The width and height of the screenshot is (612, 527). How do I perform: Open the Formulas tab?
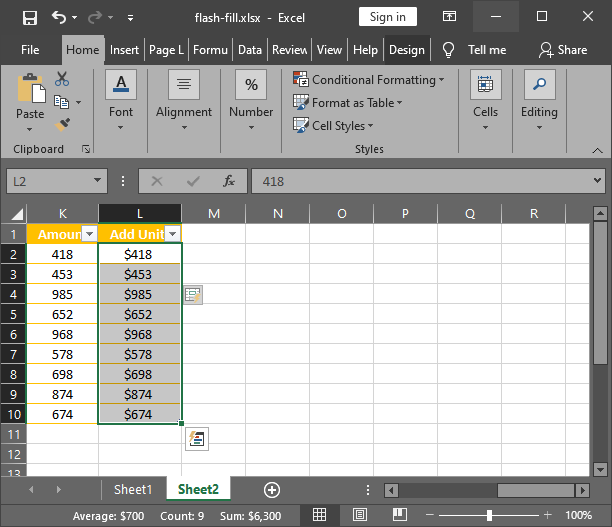coord(210,50)
